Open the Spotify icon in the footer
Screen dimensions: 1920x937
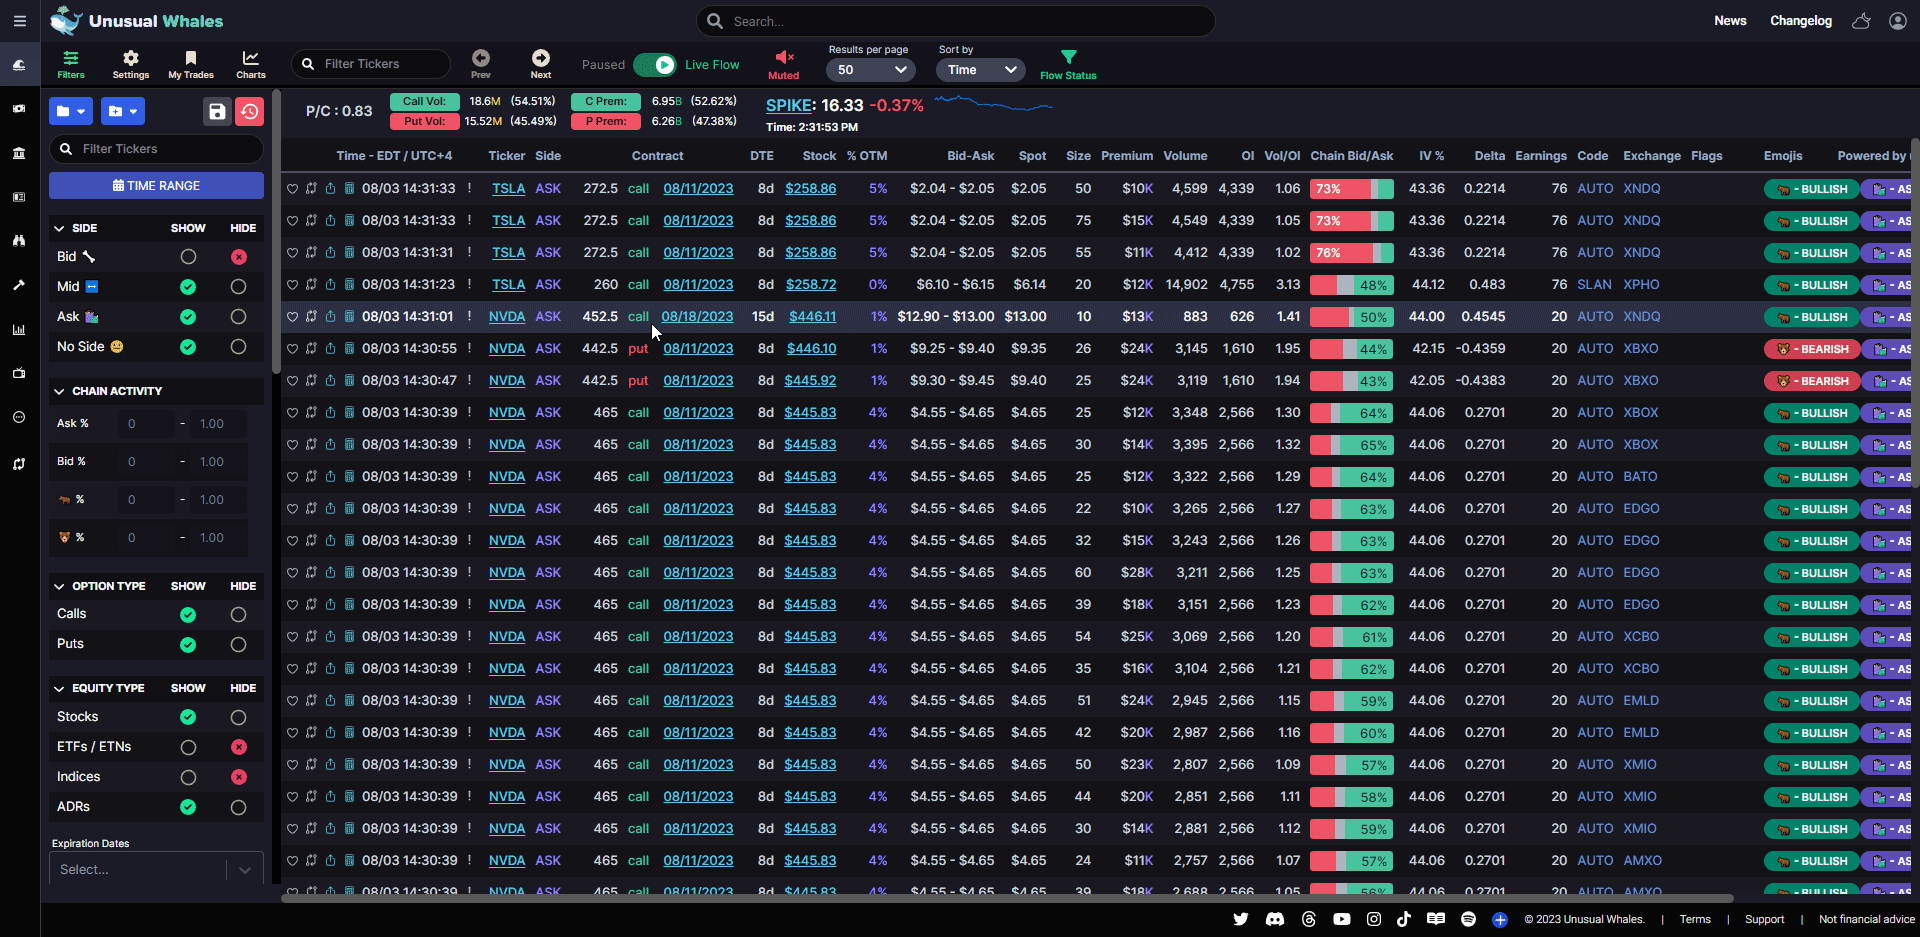tap(1468, 919)
